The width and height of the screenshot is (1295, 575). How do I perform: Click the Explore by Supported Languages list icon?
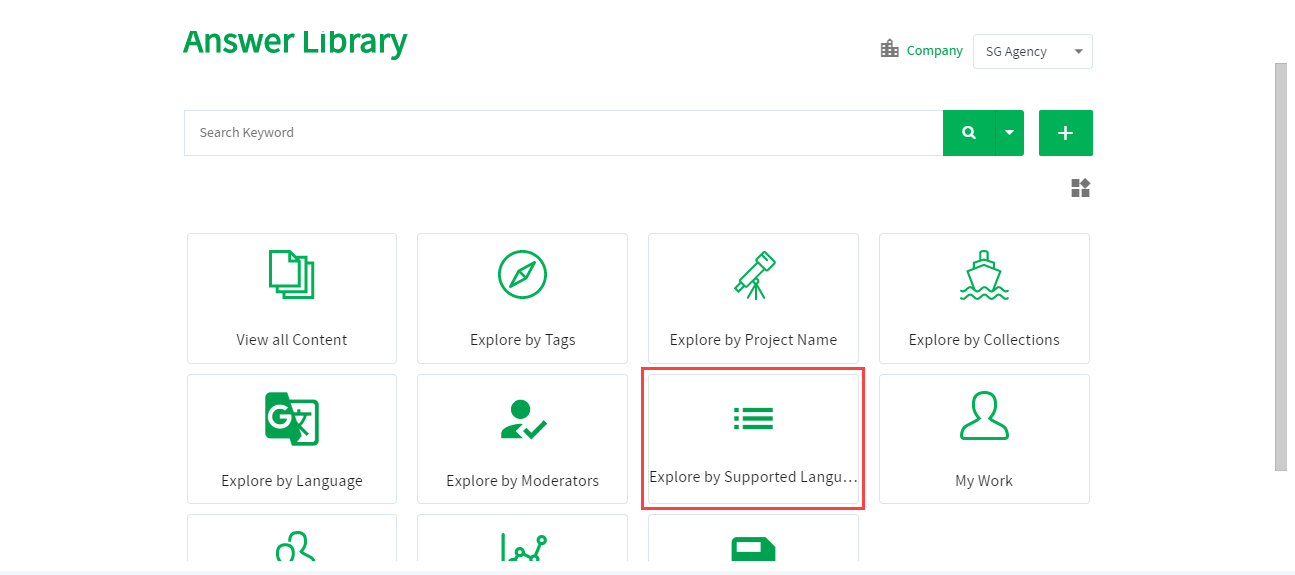(x=753, y=418)
